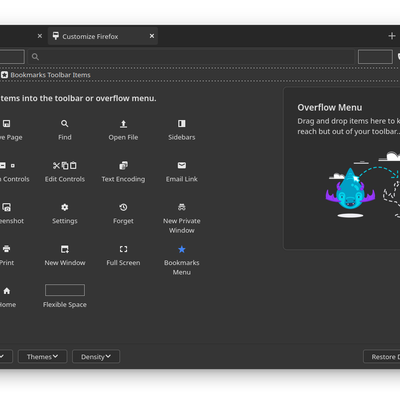Click the Bookmarks Toolbar Items label

[50, 75]
